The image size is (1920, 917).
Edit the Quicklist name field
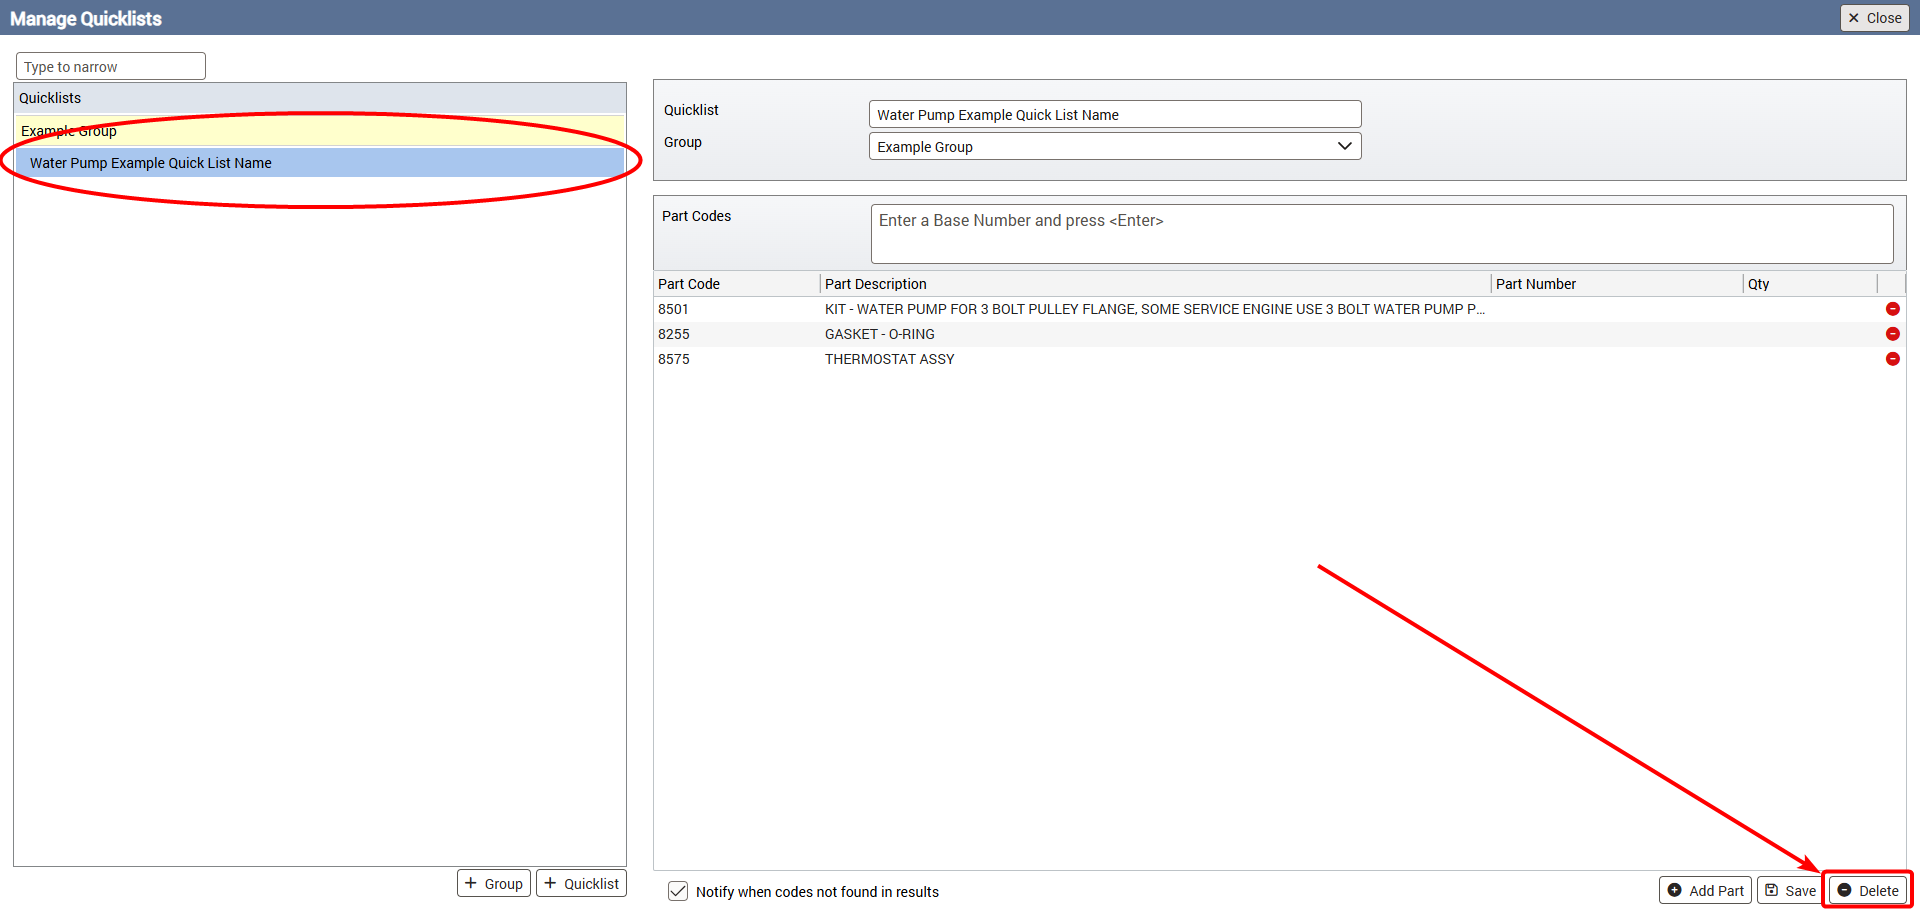coord(1114,115)
